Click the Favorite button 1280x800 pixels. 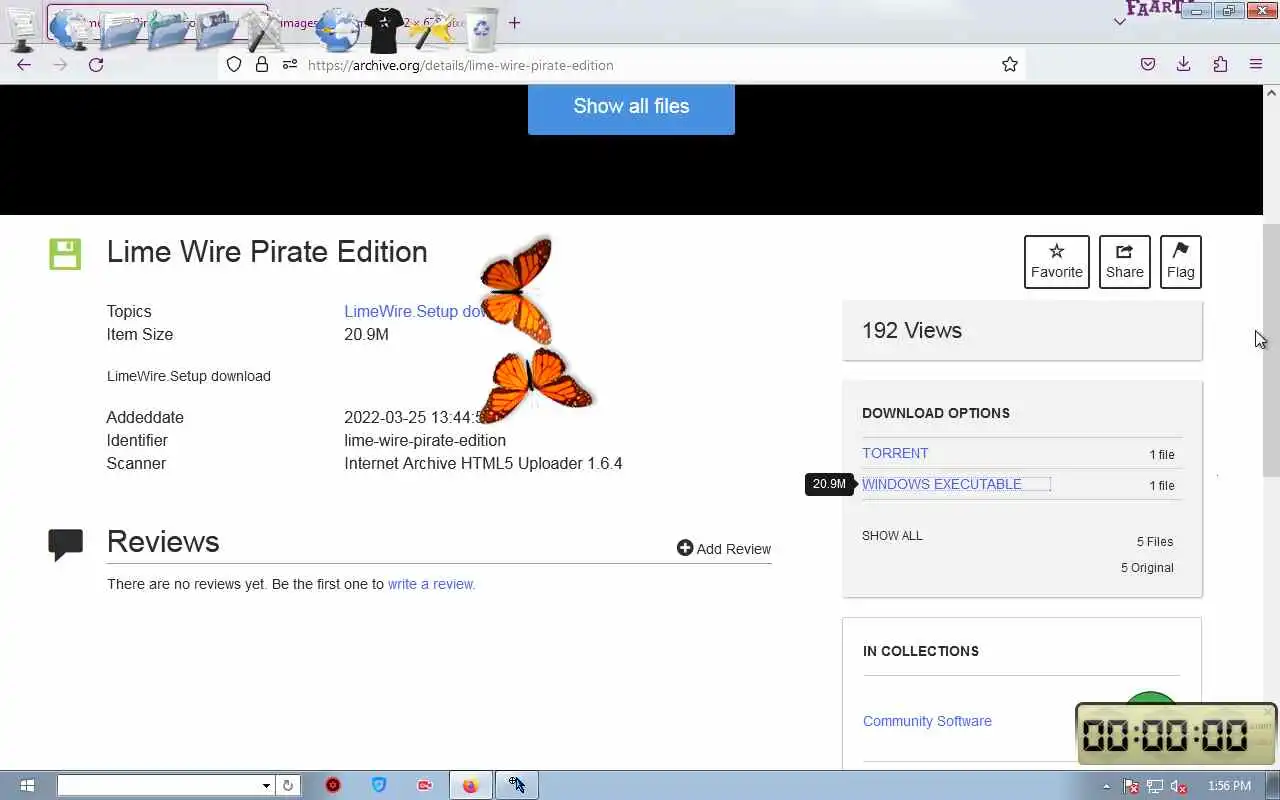click(1057, 261)
